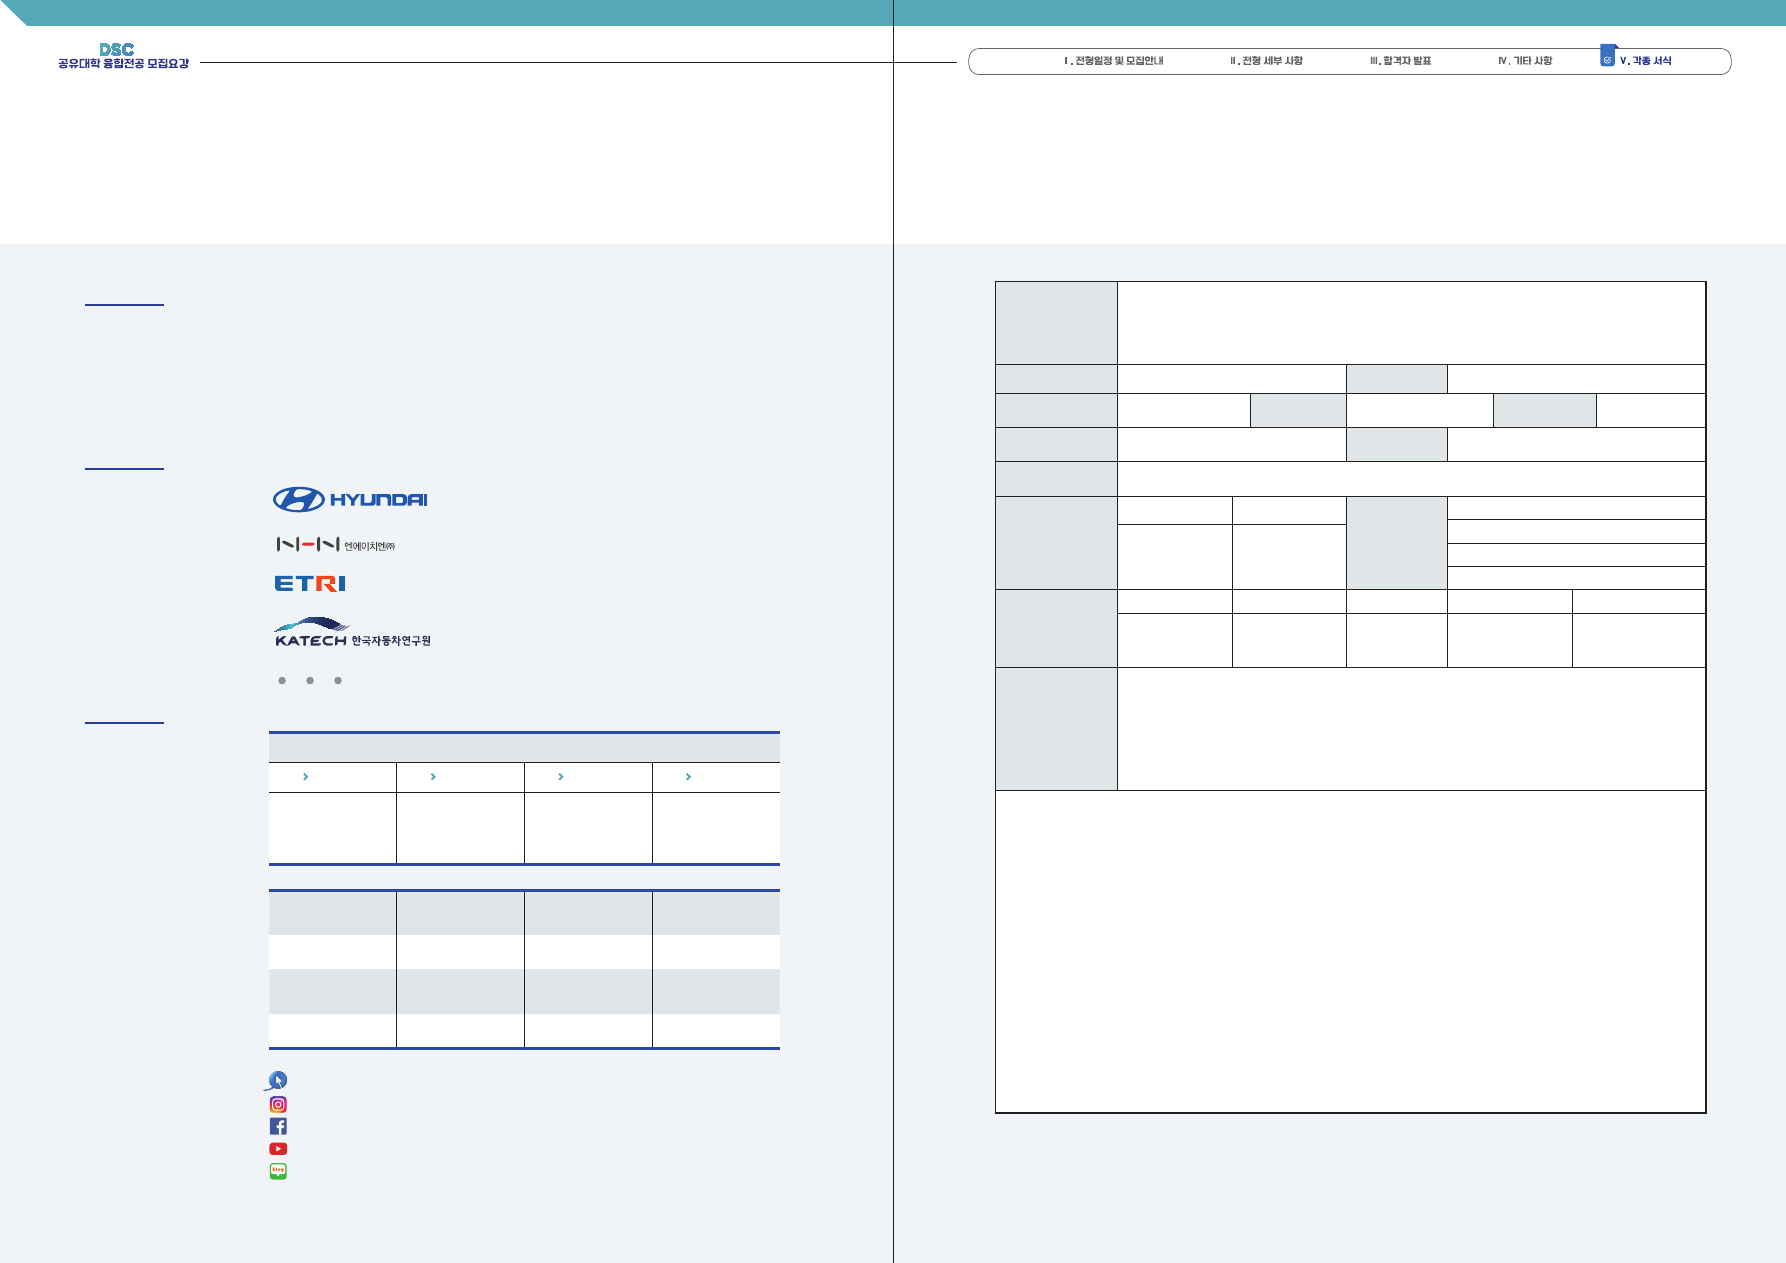Click the blue bookmark icon beside 각종 서식

click(x=1608, y=56)
